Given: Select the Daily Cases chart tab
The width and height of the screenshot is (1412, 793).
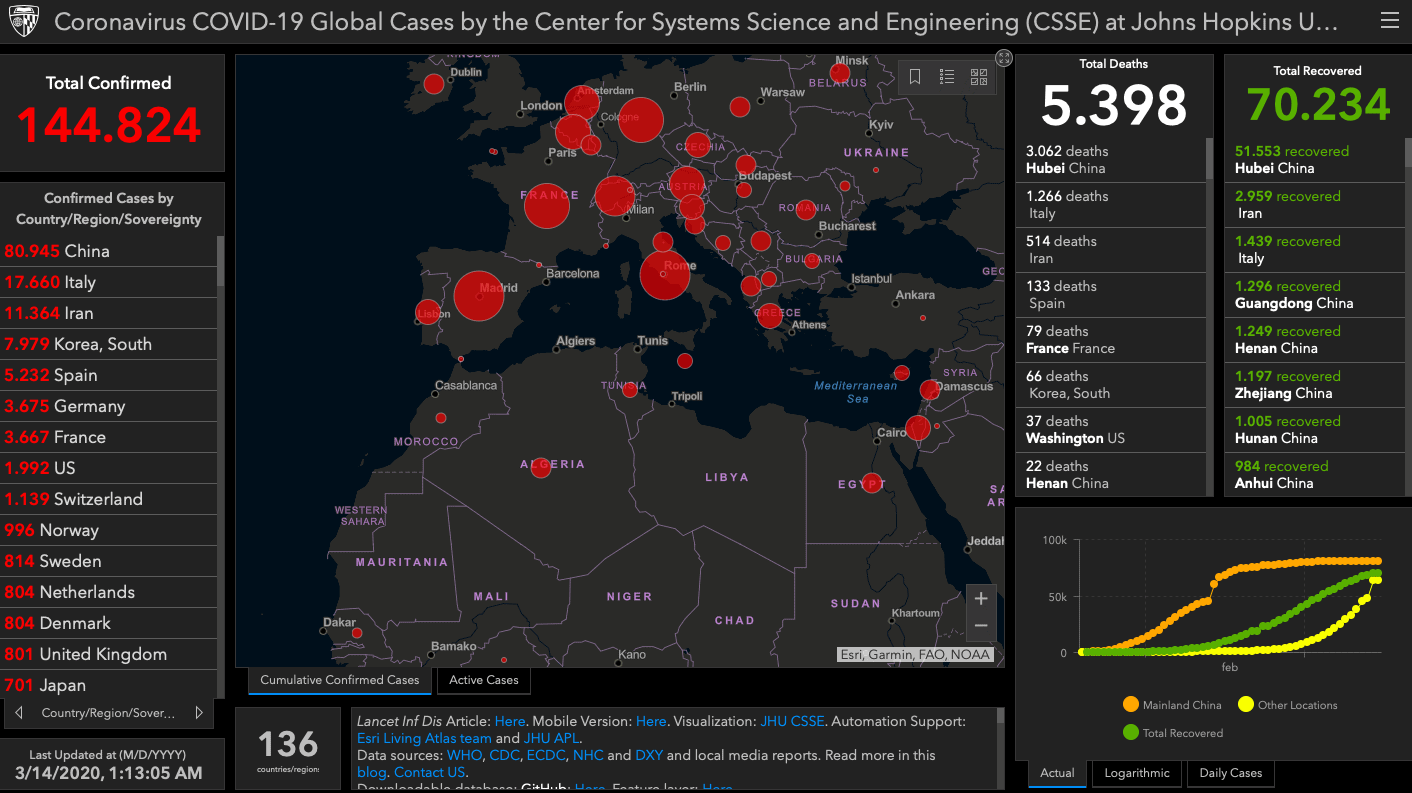Looking at the screenshot, I should click(x=1231, y=773).
